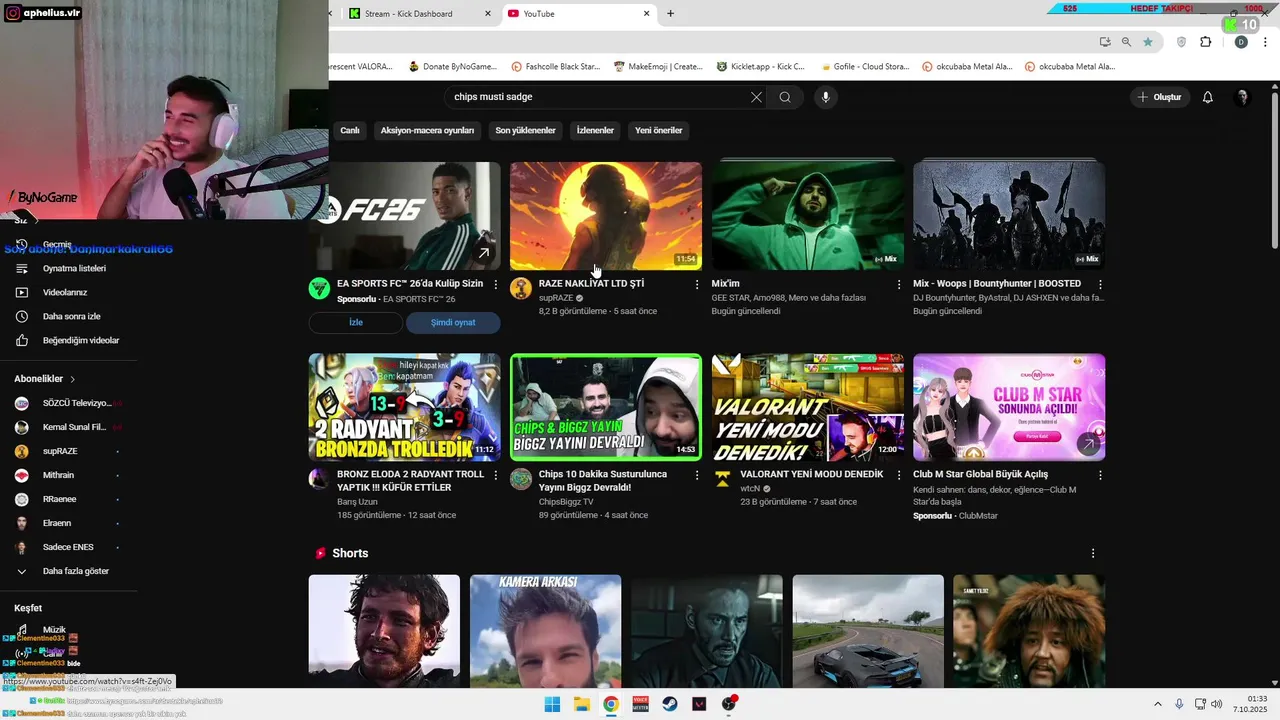Open File Explorer from taskbar
1280x720 pixels.
[581, 704]
